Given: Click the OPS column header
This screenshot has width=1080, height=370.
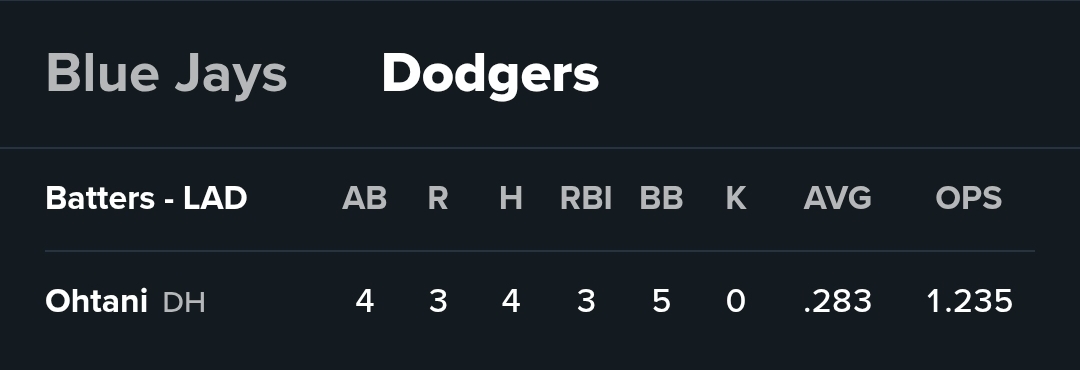Looking at the screenshot, I should click(968, 198).
